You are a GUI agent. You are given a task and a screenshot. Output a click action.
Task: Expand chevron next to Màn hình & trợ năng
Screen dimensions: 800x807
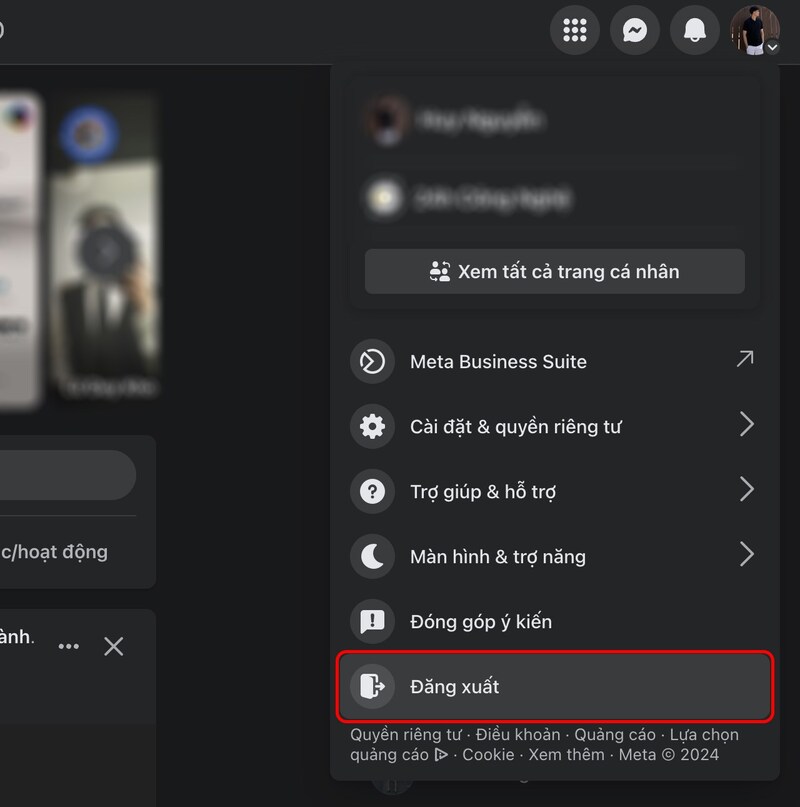pos(746,554)
